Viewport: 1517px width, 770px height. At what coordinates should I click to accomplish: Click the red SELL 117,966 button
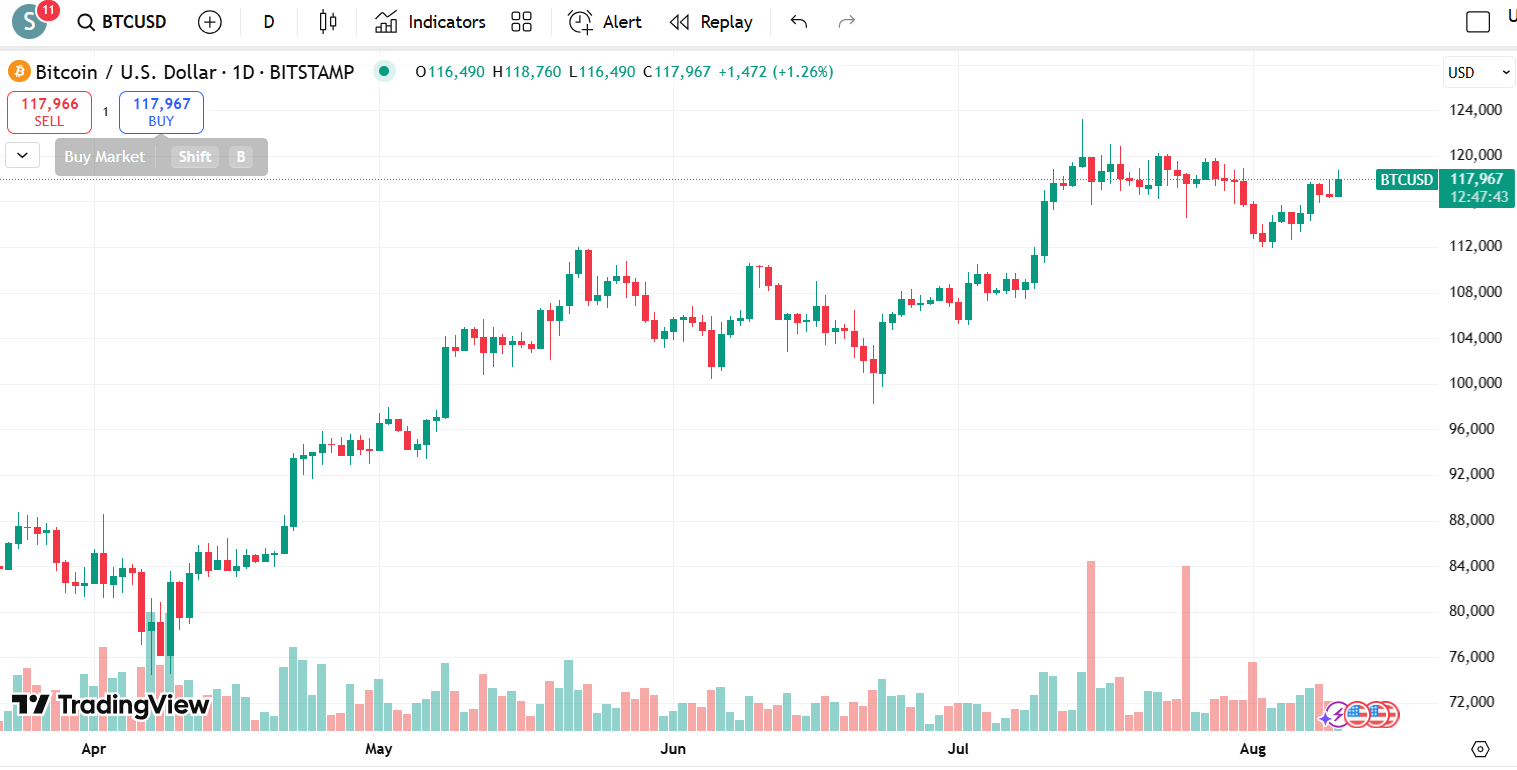tap(49, 112)
